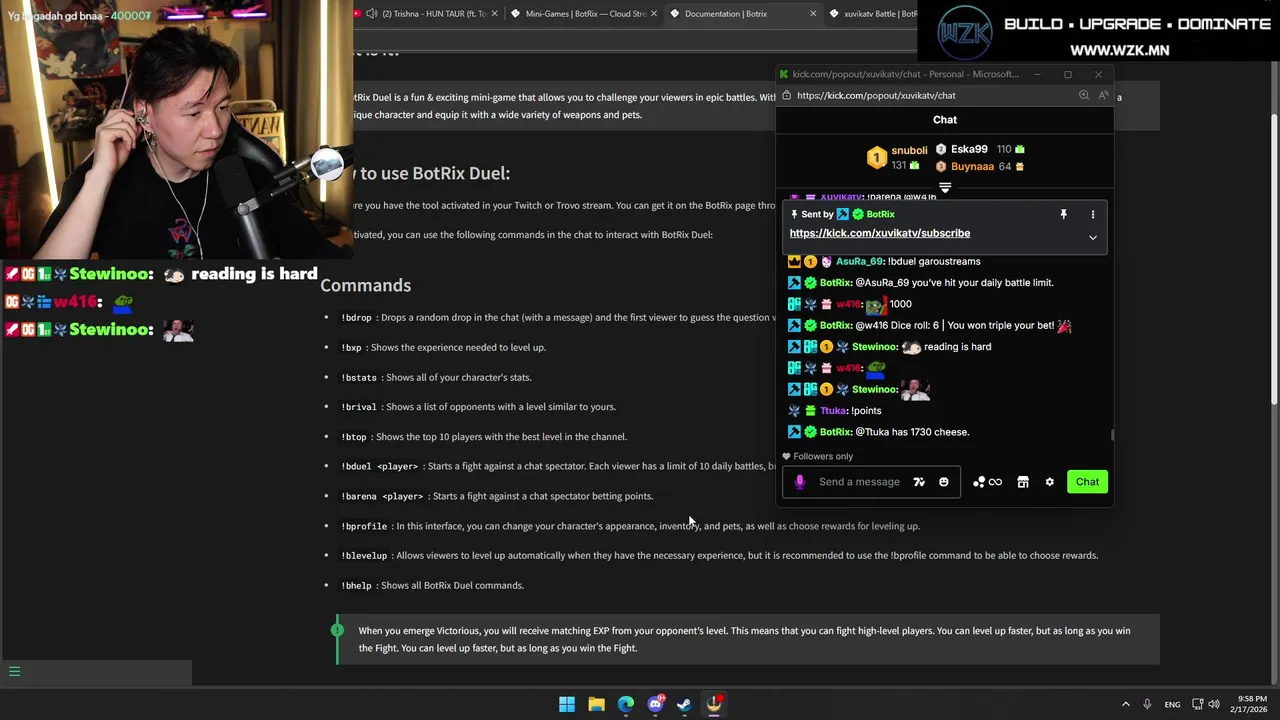The image size is (1280, 720).
Task: Click the zoom icon in popout address bar
Action: coord(1084,95)
